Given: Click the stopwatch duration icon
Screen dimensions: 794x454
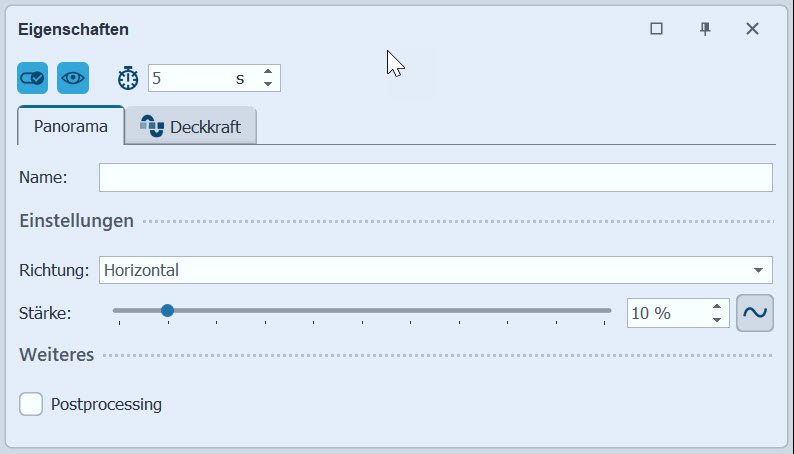Looking at the screenshot, I should pos(128,78).
